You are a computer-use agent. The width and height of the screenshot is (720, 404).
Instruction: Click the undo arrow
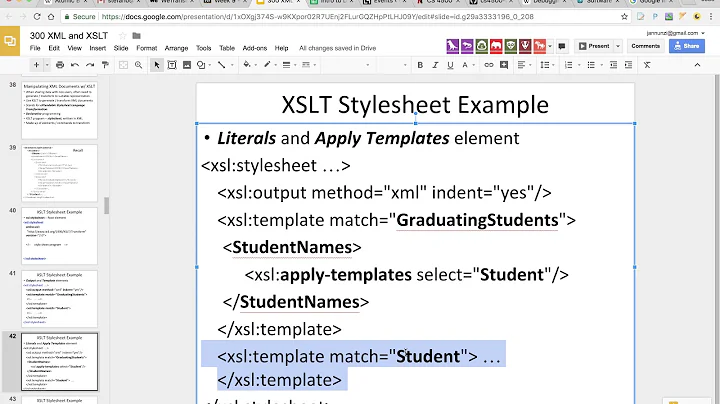tap(75, 65)
